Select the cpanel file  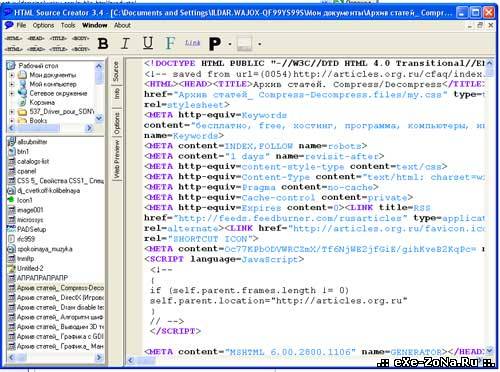(26, 171)
